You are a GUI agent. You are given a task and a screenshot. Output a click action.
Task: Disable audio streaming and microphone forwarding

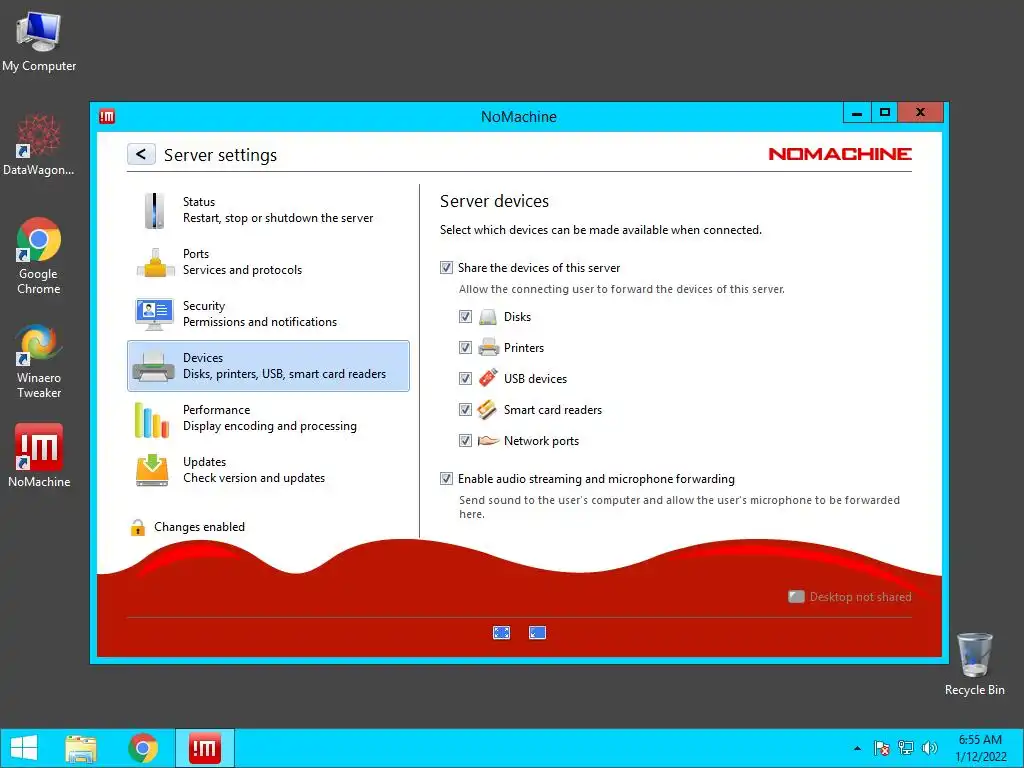446,479
